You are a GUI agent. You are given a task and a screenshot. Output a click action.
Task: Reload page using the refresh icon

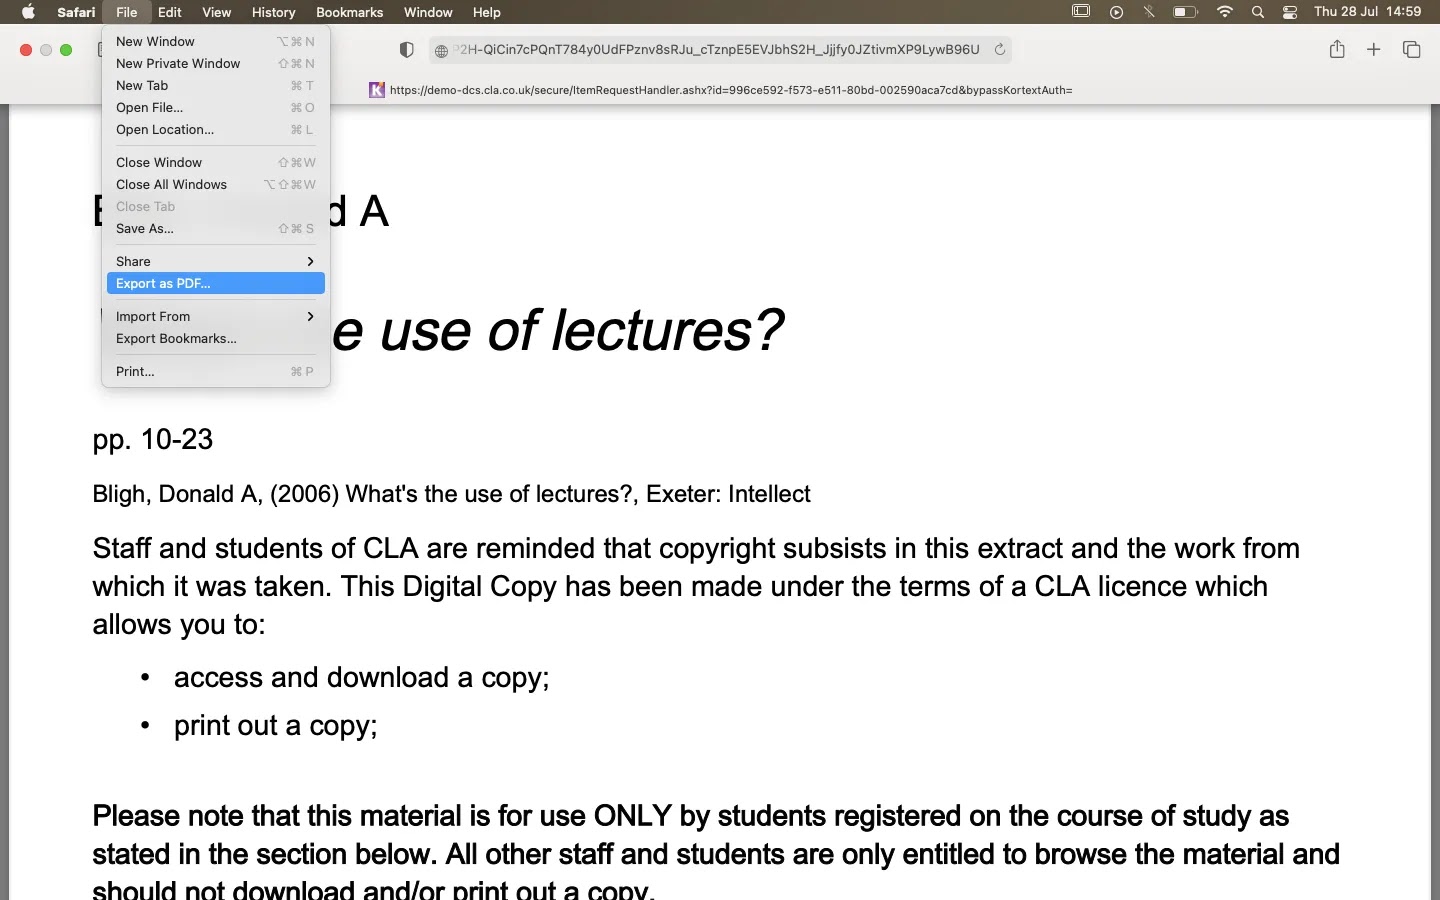(999, 49)
